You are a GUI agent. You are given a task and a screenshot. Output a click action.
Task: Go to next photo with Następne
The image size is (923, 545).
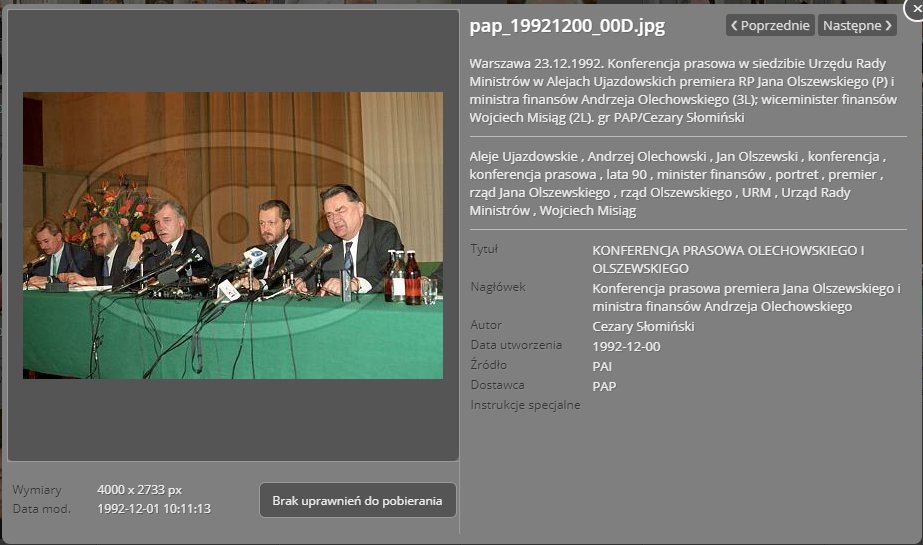pos(857,25)
